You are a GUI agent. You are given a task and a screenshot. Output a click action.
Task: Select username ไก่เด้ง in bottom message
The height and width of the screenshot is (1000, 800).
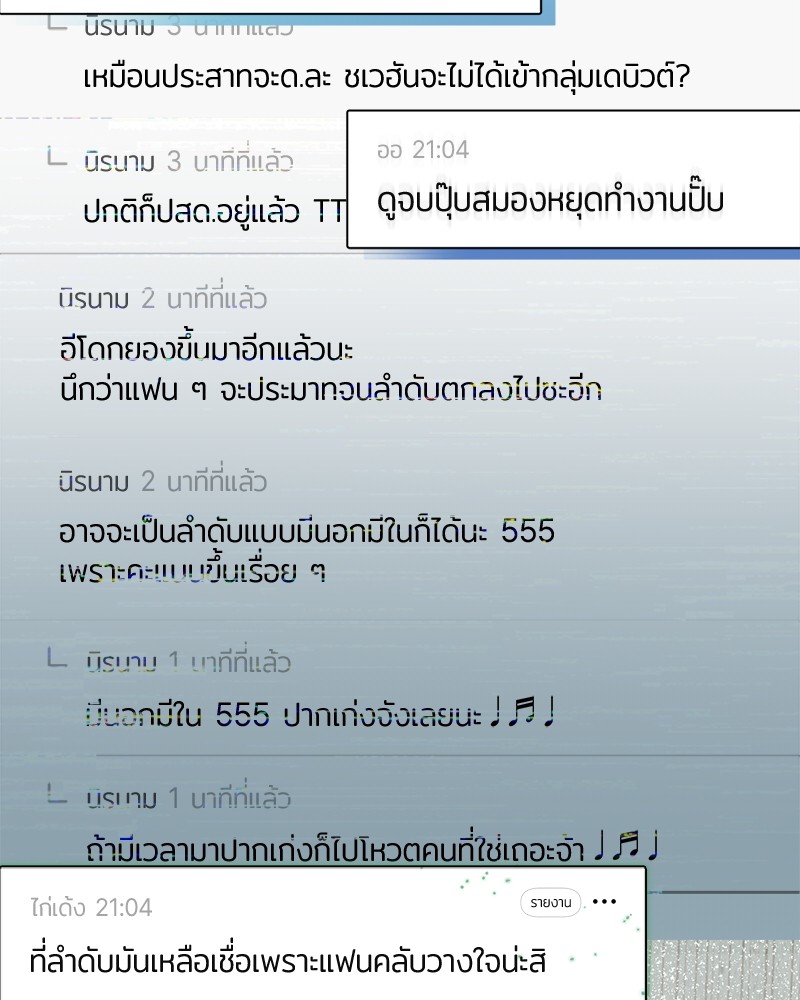click(x=59, y=907)
